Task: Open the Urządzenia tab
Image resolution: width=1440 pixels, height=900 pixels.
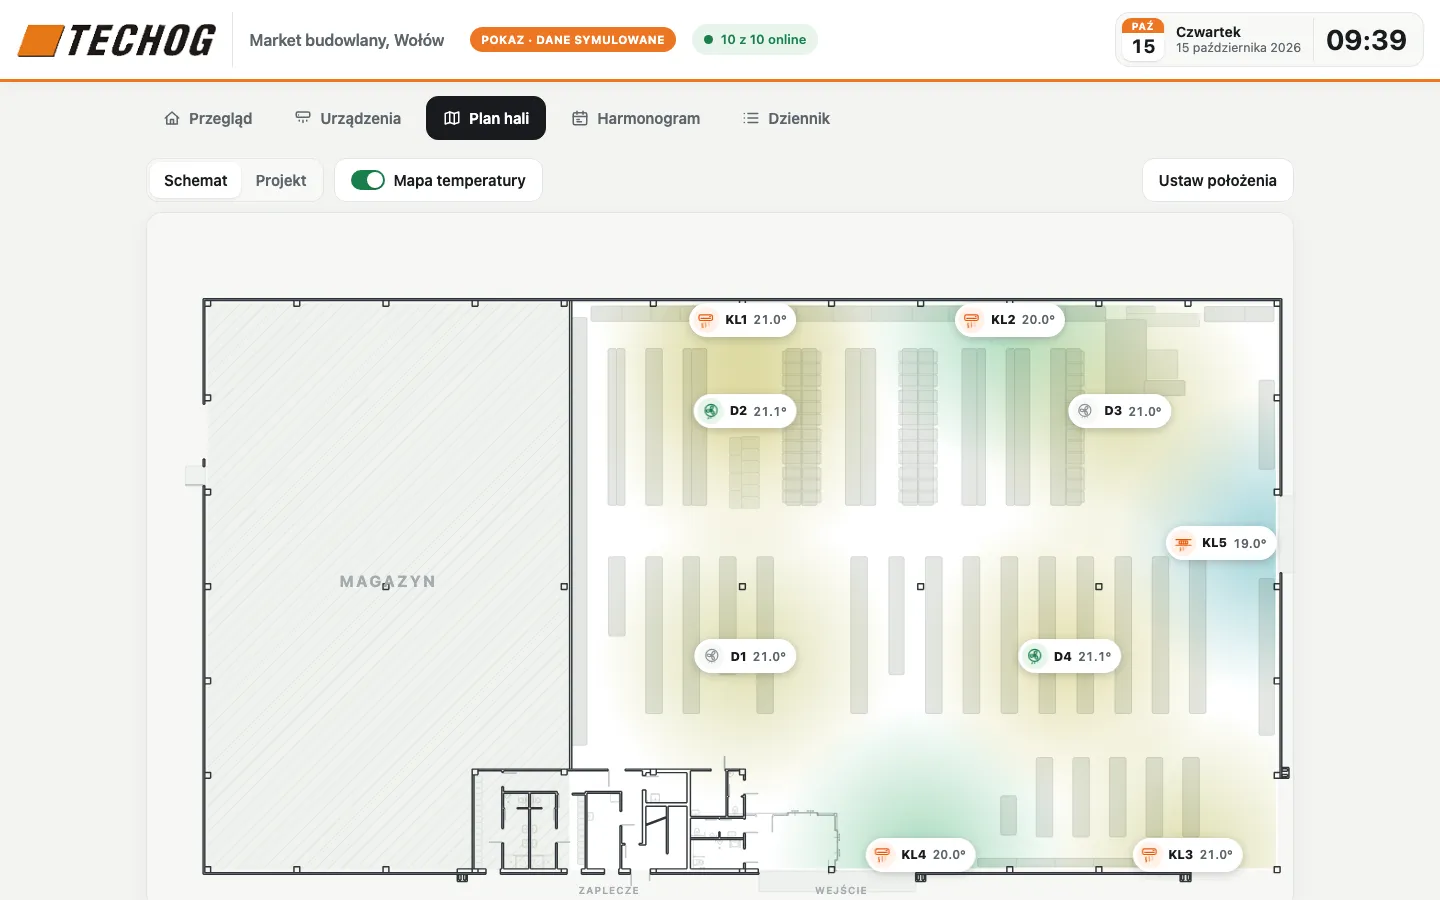Action: [348, 118]
